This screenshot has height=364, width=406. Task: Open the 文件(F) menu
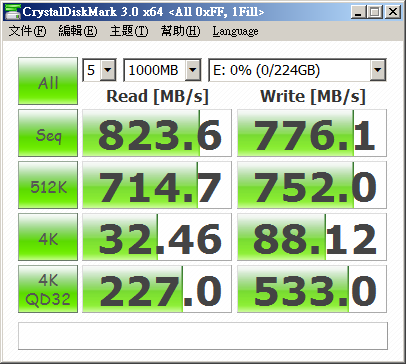pos(27,31)
